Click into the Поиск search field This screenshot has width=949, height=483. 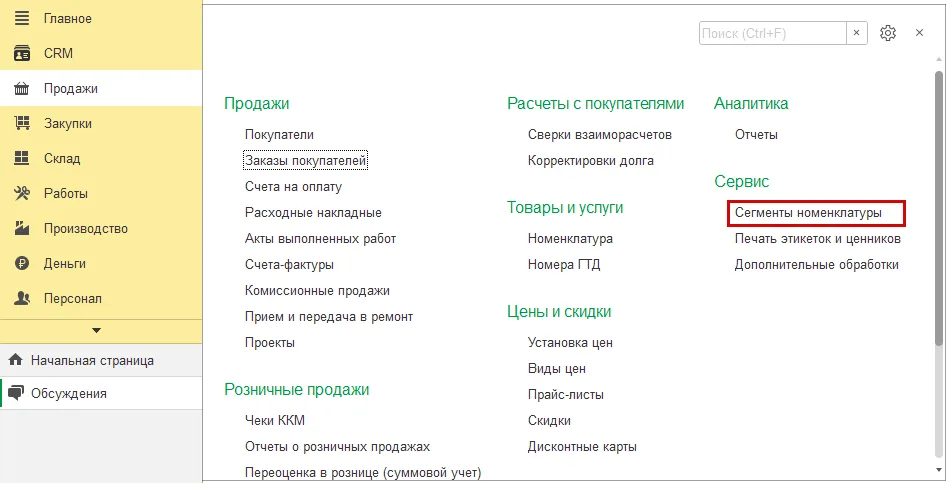(x=772, y=33)
